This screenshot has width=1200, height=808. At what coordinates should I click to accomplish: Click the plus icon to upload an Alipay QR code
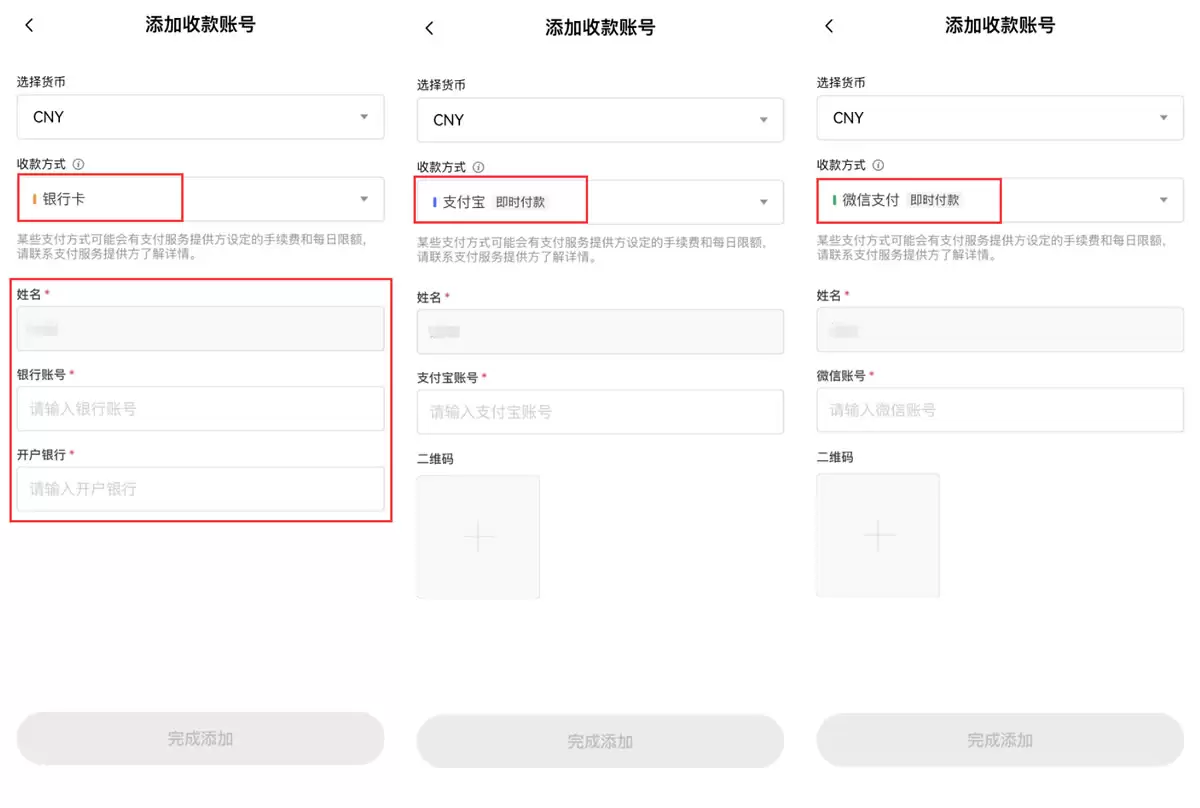[x=478, y=536]
